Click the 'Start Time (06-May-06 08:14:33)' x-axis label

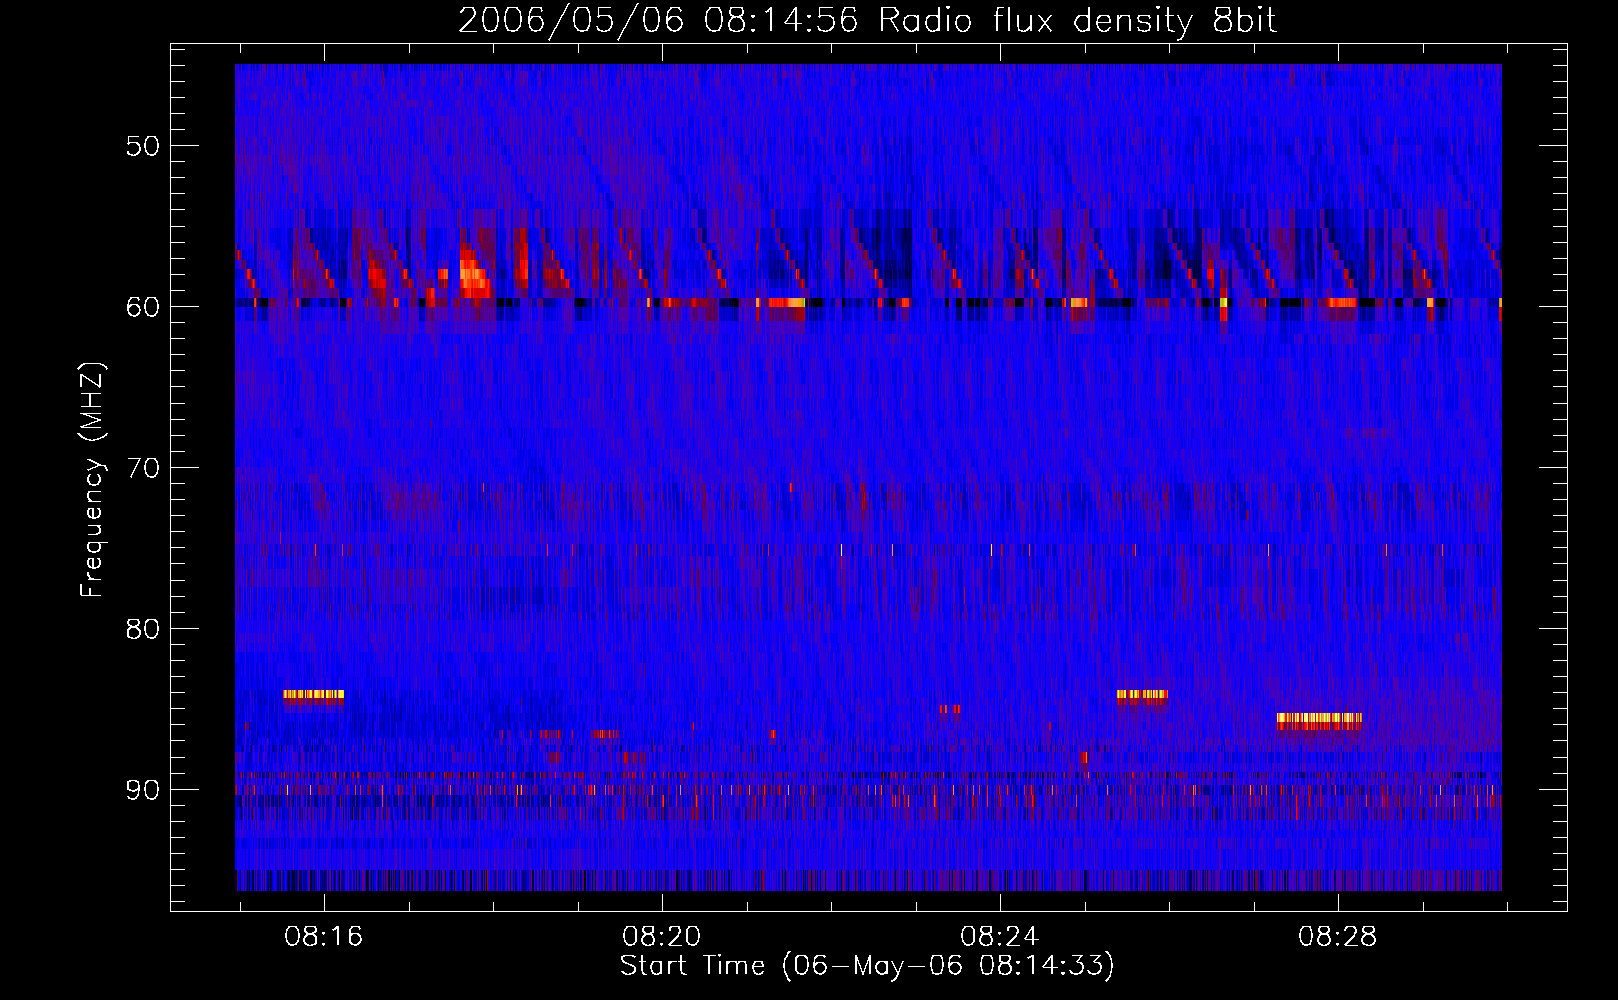(x=867, y=966)
